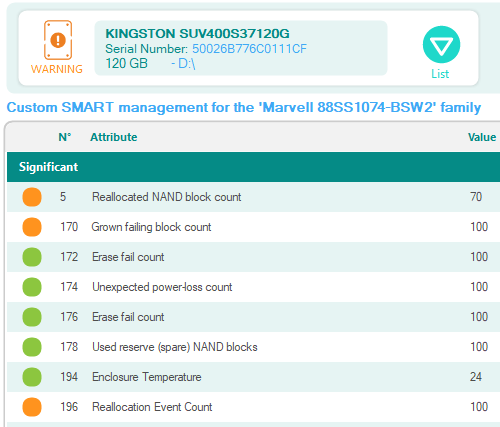Viewport: 500px width, 427px height.
Task: Select the Enclosure Temperature row
Action: (253, 377)
